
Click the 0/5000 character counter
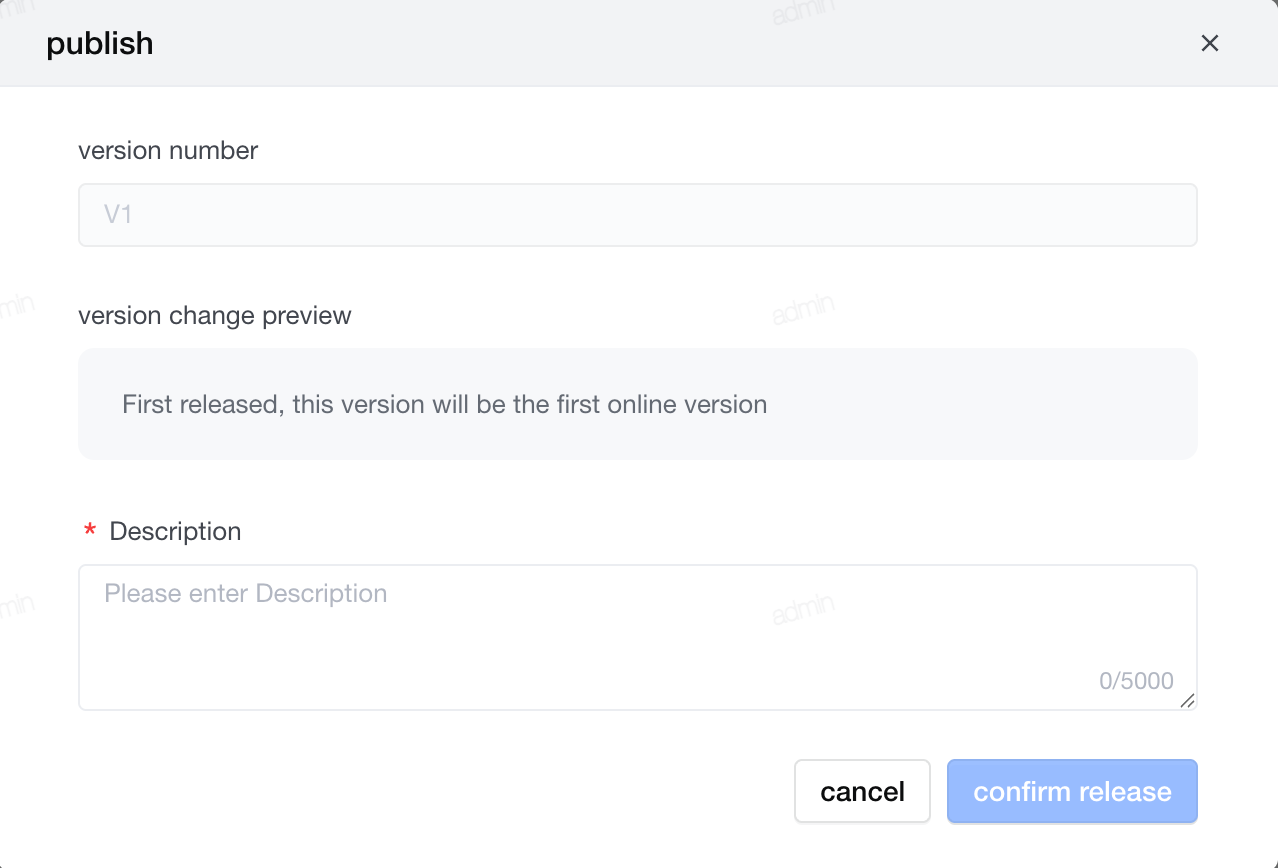tap(1136, 681)
